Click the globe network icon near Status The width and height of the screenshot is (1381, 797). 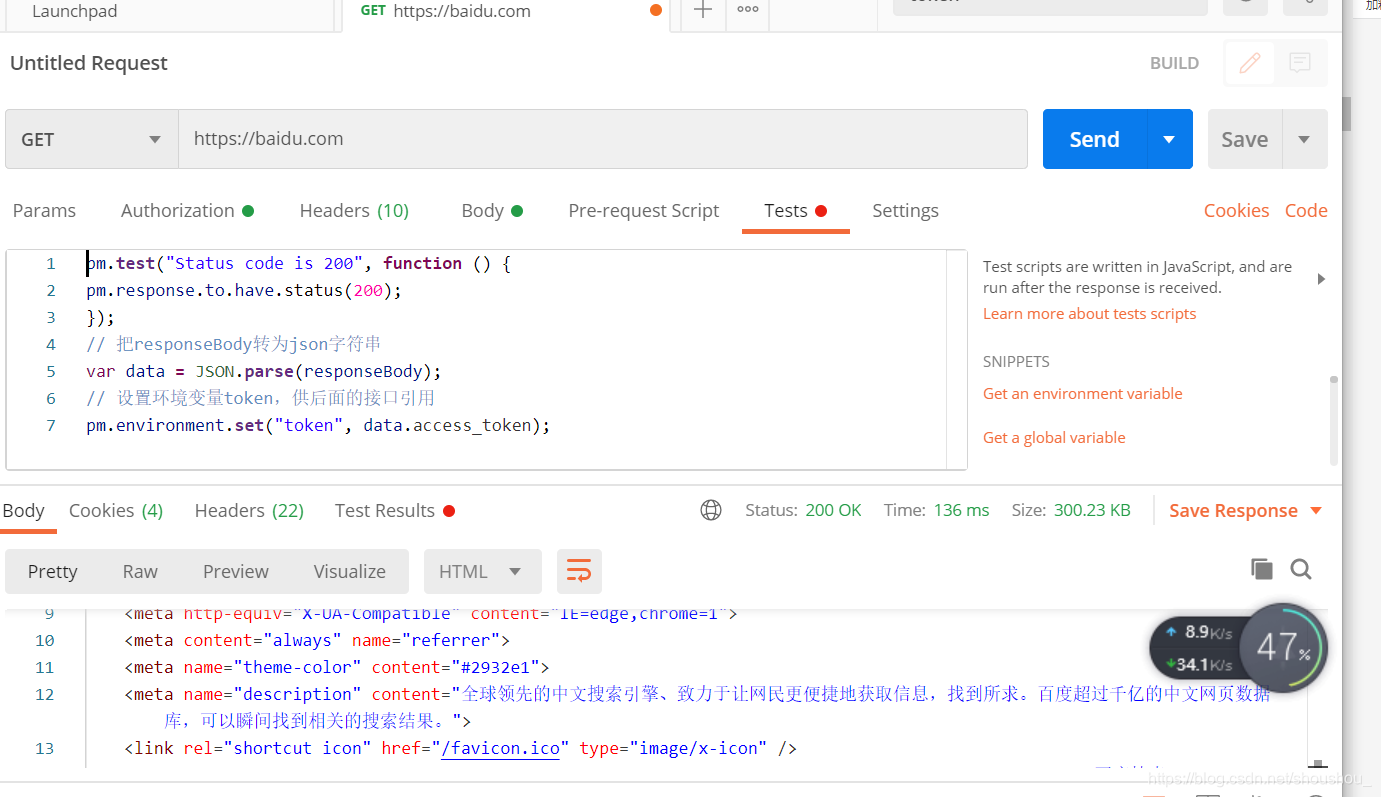pyautogui.click(x=711, y=510)
